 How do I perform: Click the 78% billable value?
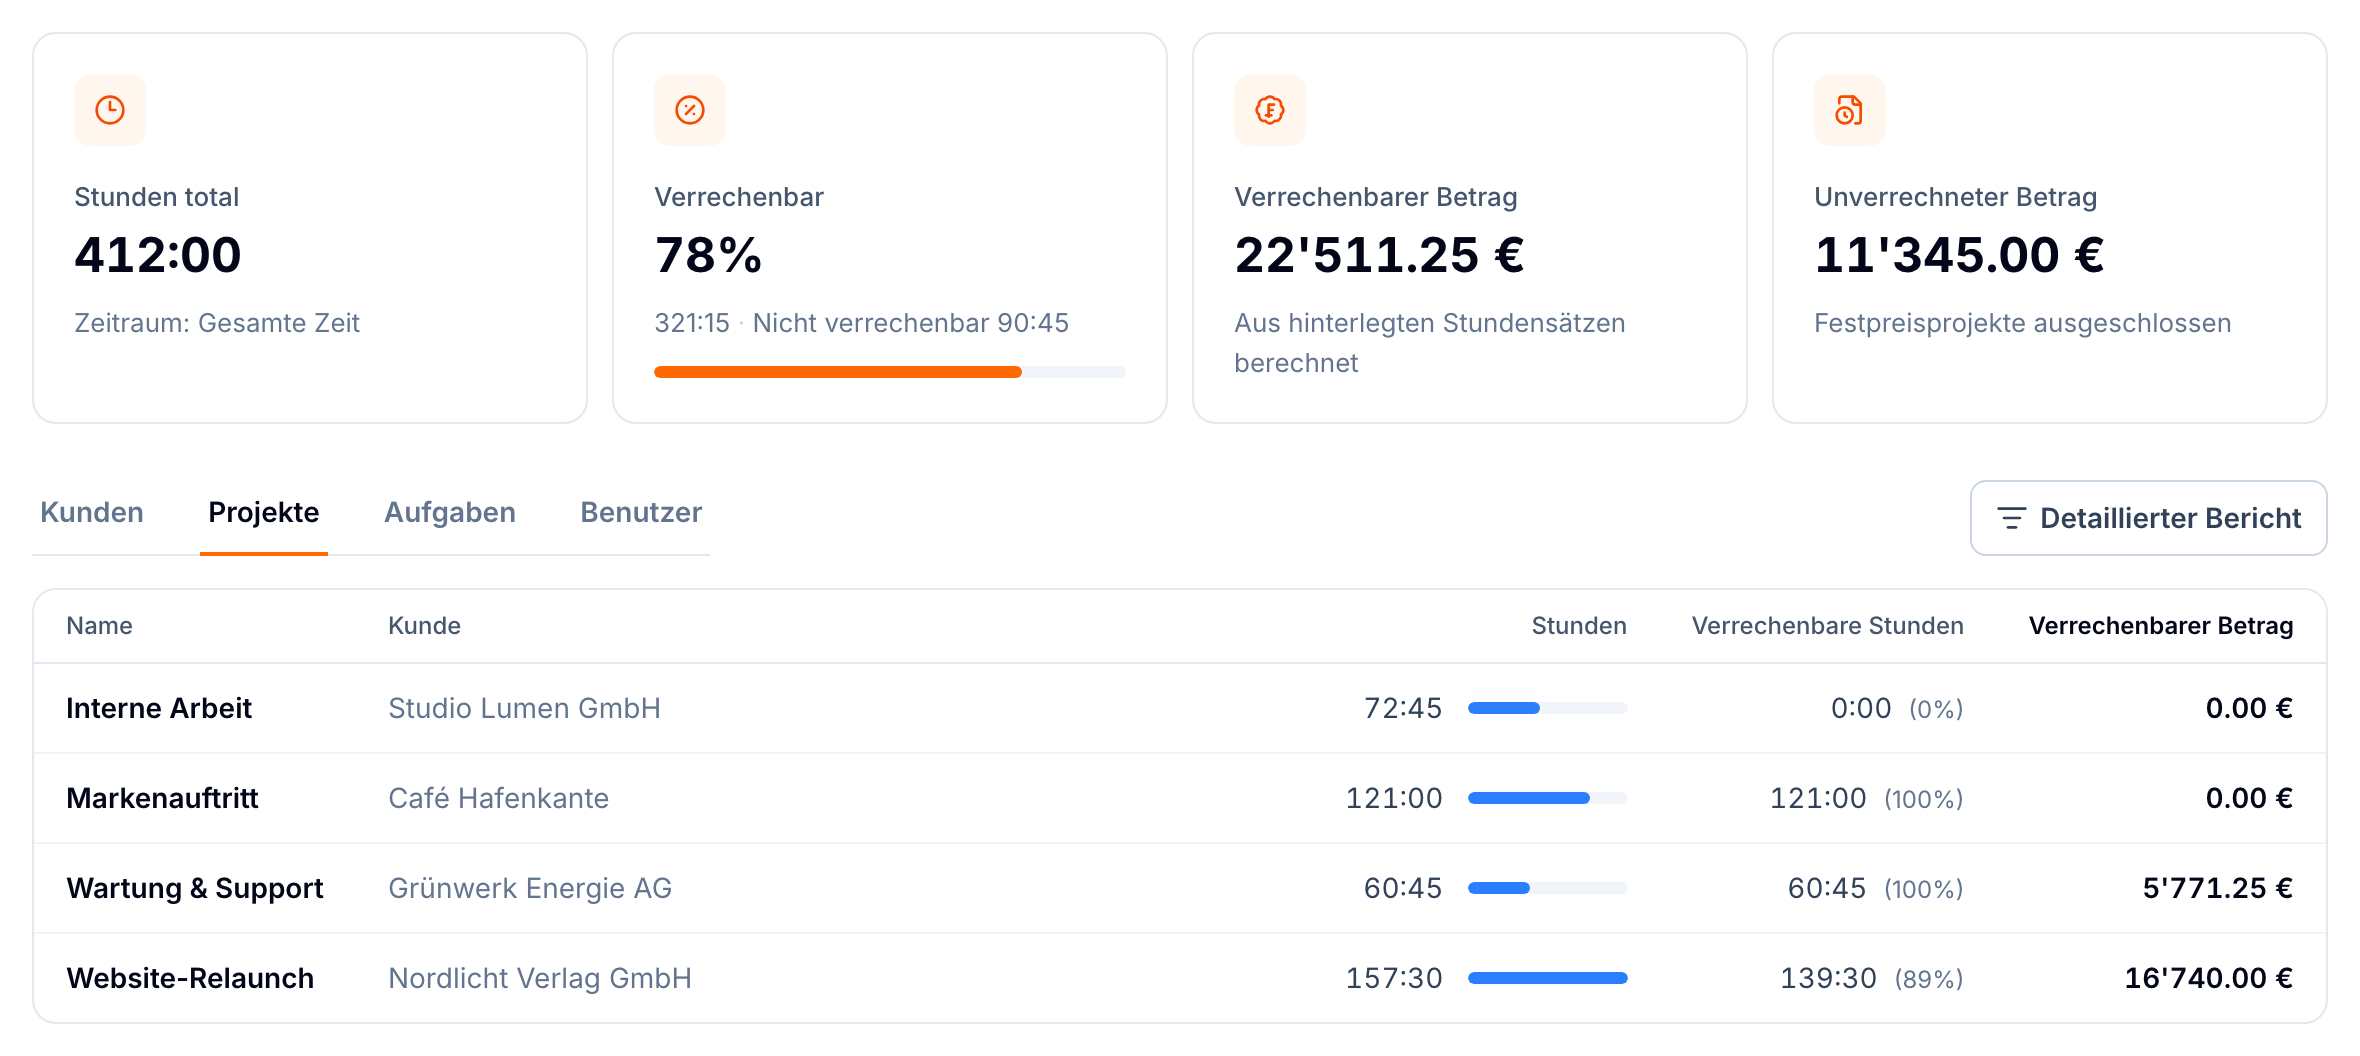[x=708, y=255]
